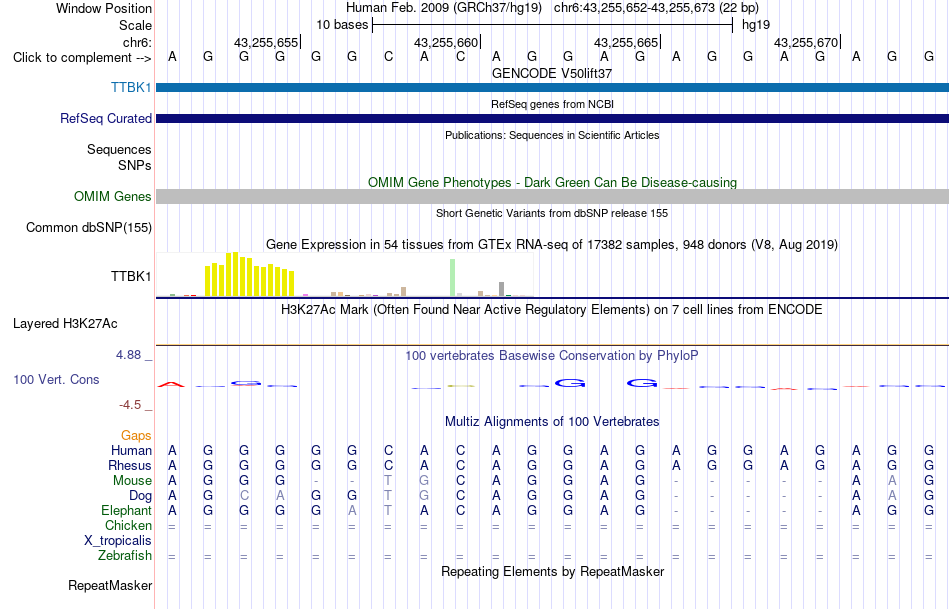
Task: Click the TTBK1 GENCODE track label
Action: (x=131, y=87)
